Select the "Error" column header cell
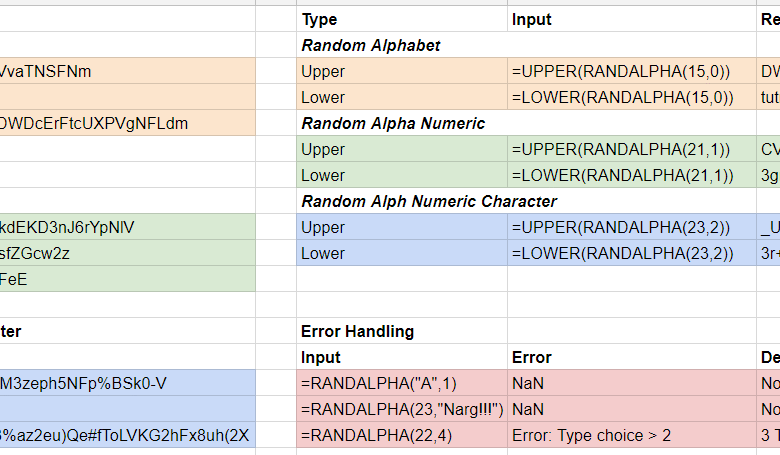Screen dimensions: 780x455 630,357
